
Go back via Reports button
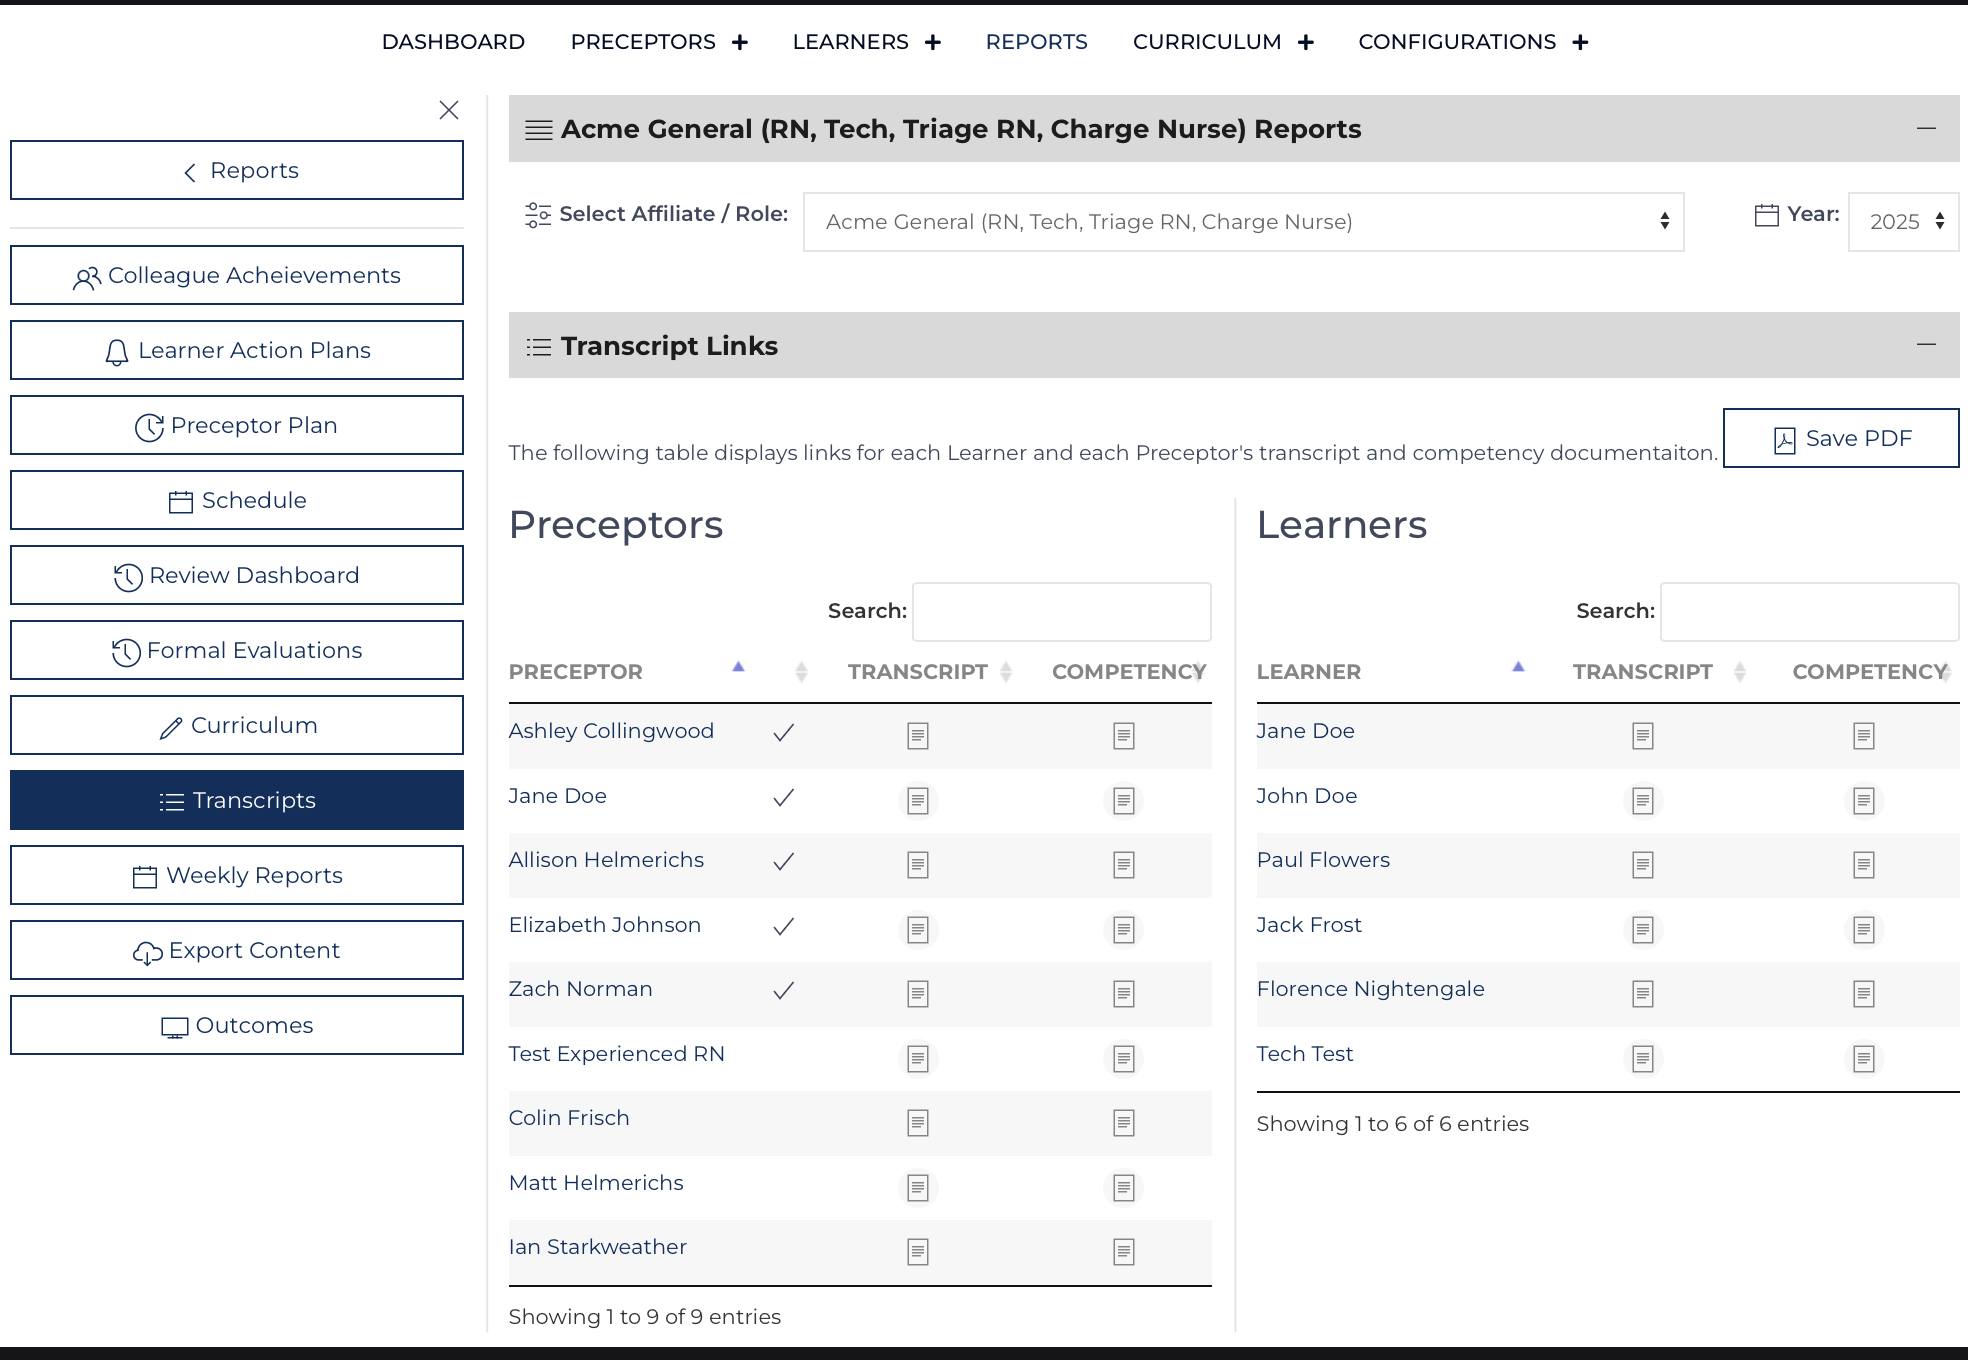coord(237,170)
